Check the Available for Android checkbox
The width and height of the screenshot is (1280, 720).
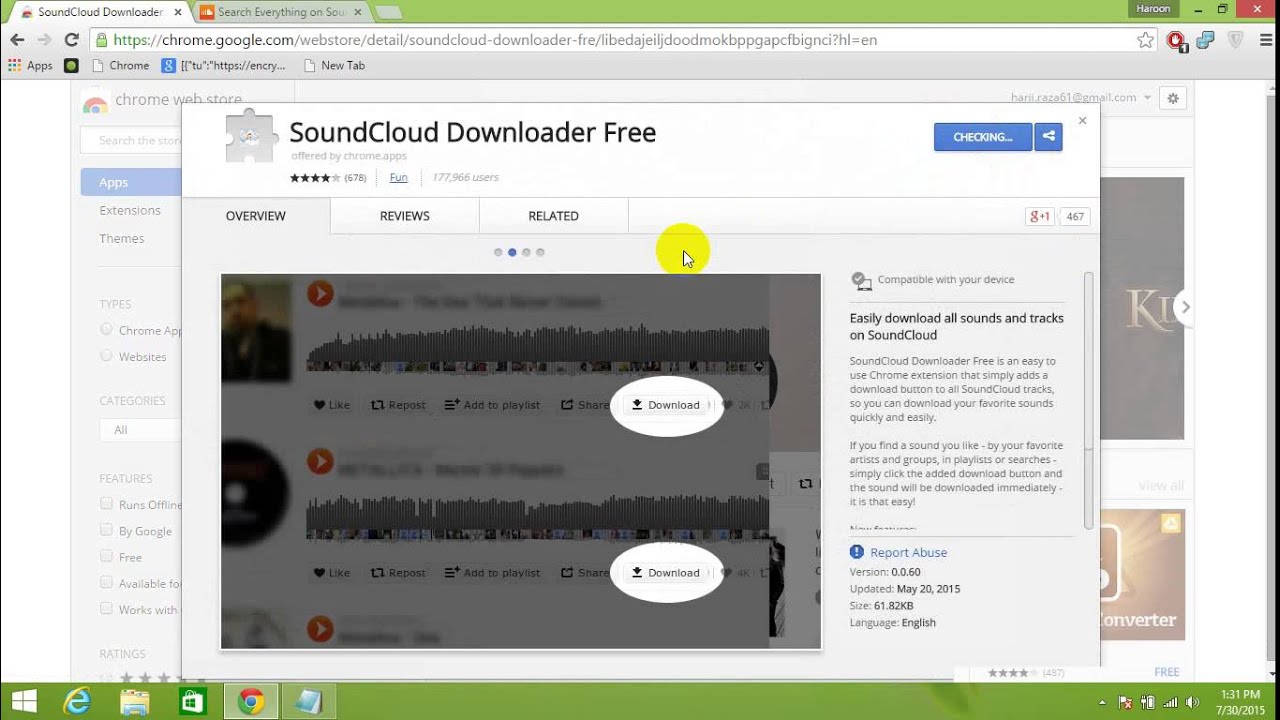coord(106,583)
